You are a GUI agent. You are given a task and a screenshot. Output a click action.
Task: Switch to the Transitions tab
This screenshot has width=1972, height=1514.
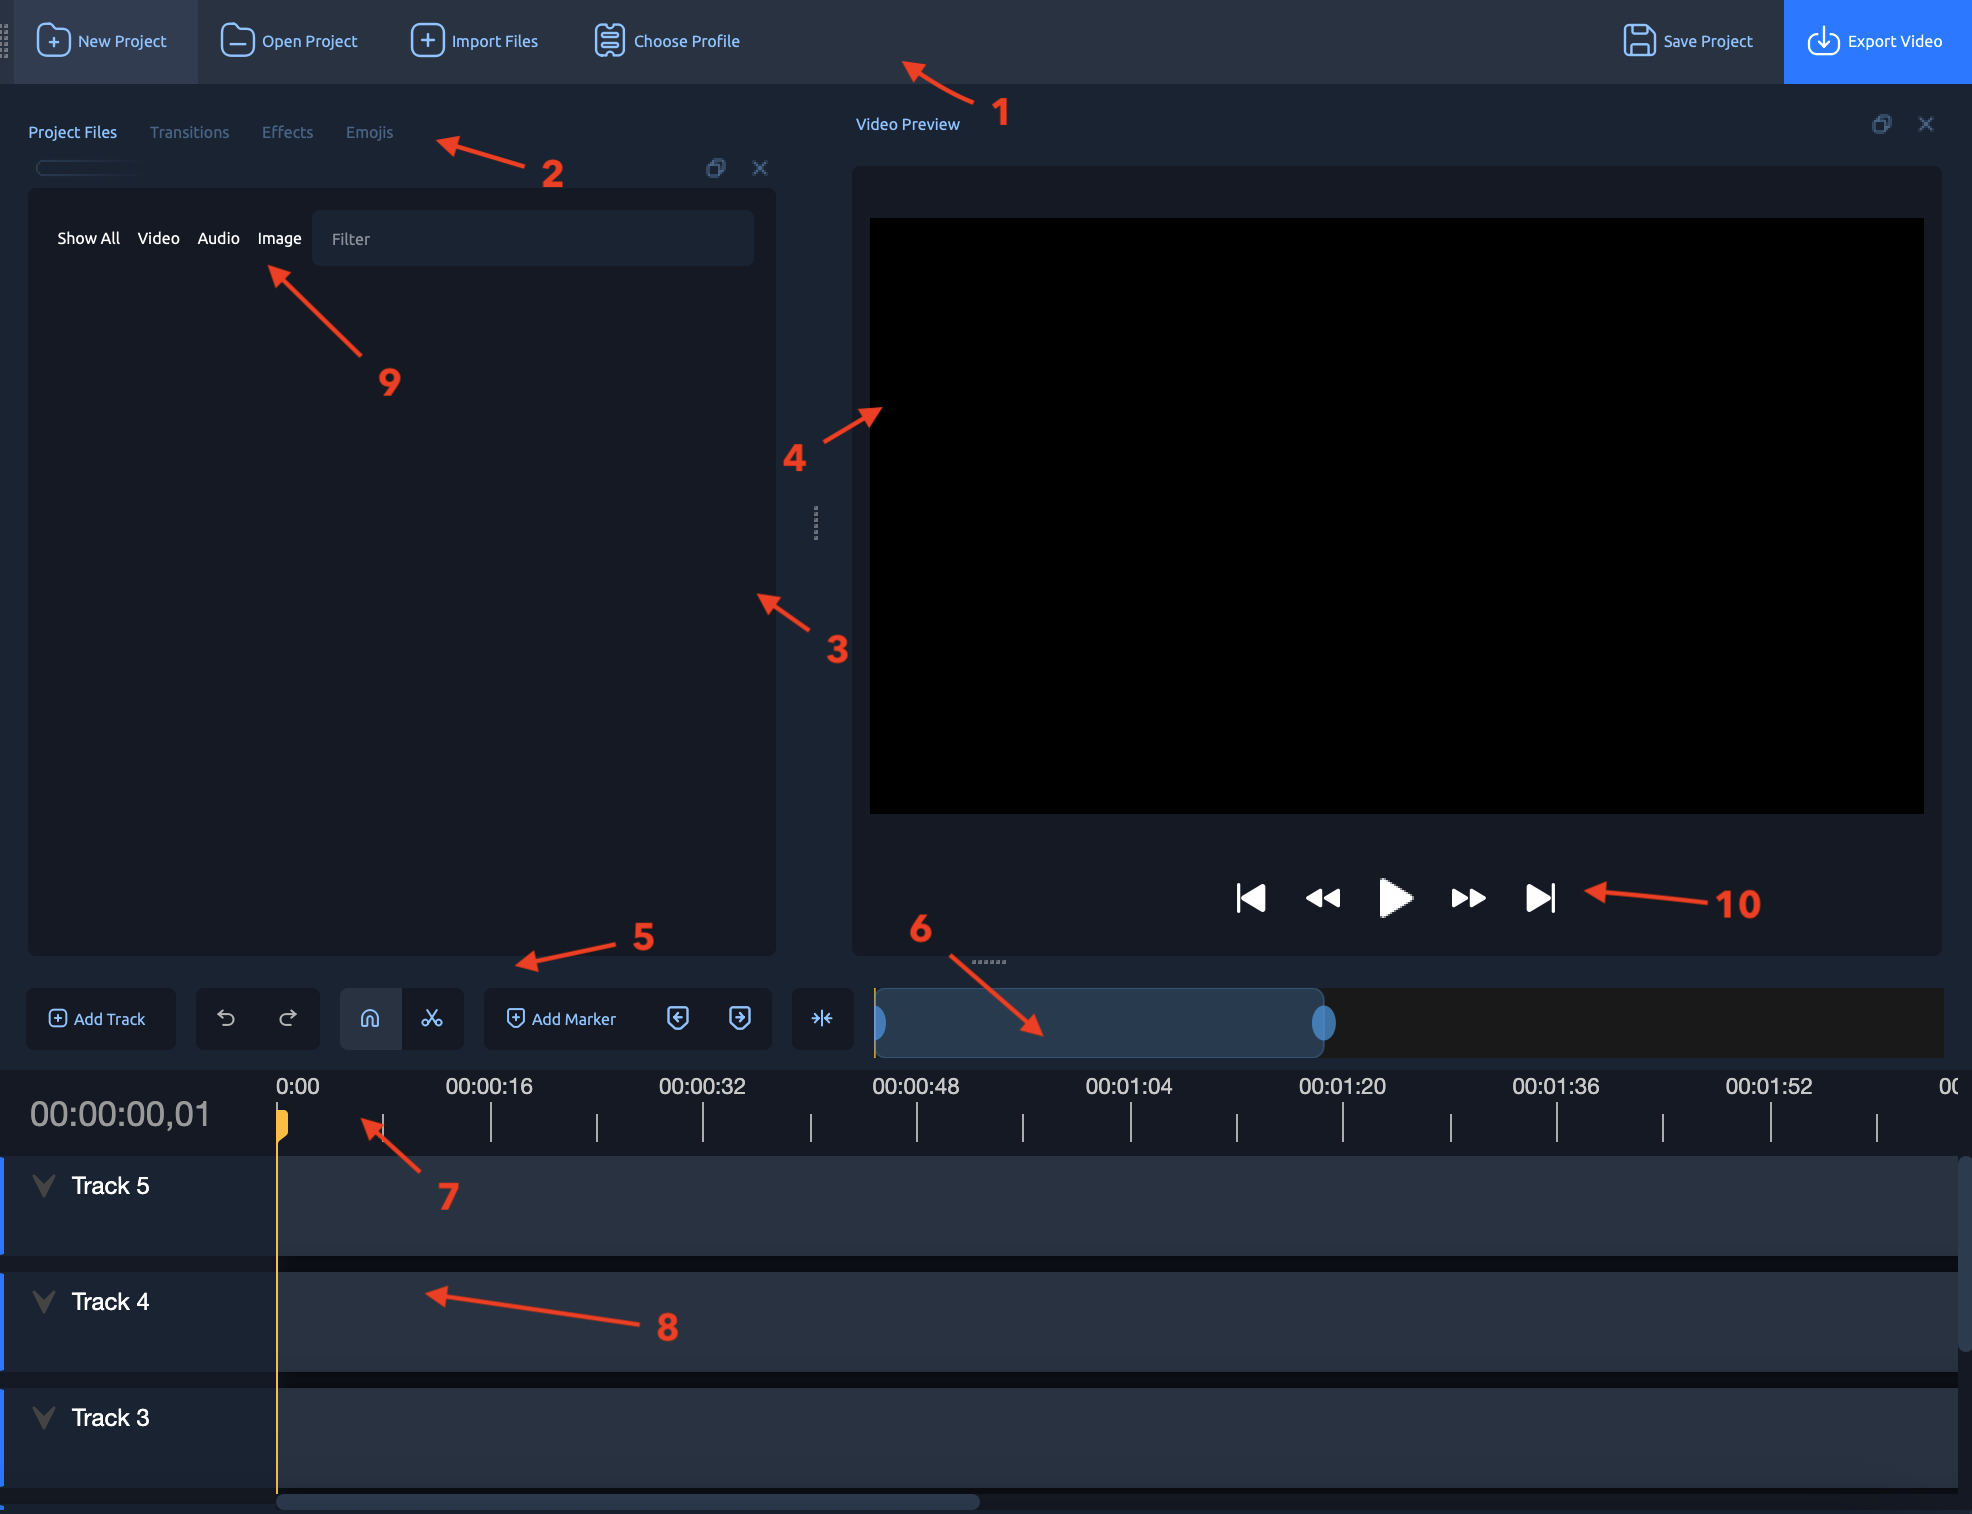(189, 132)
